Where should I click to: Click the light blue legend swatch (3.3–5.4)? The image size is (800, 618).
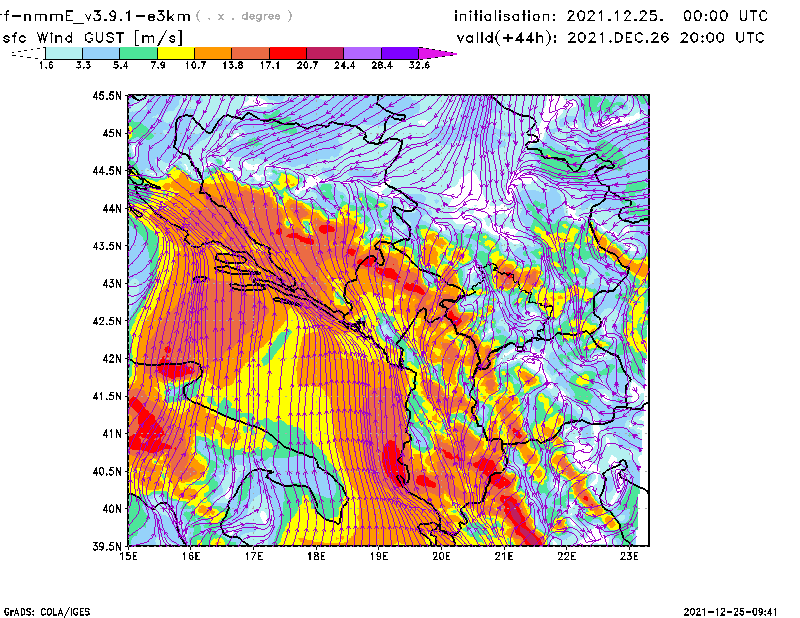(x=101, y=53)
